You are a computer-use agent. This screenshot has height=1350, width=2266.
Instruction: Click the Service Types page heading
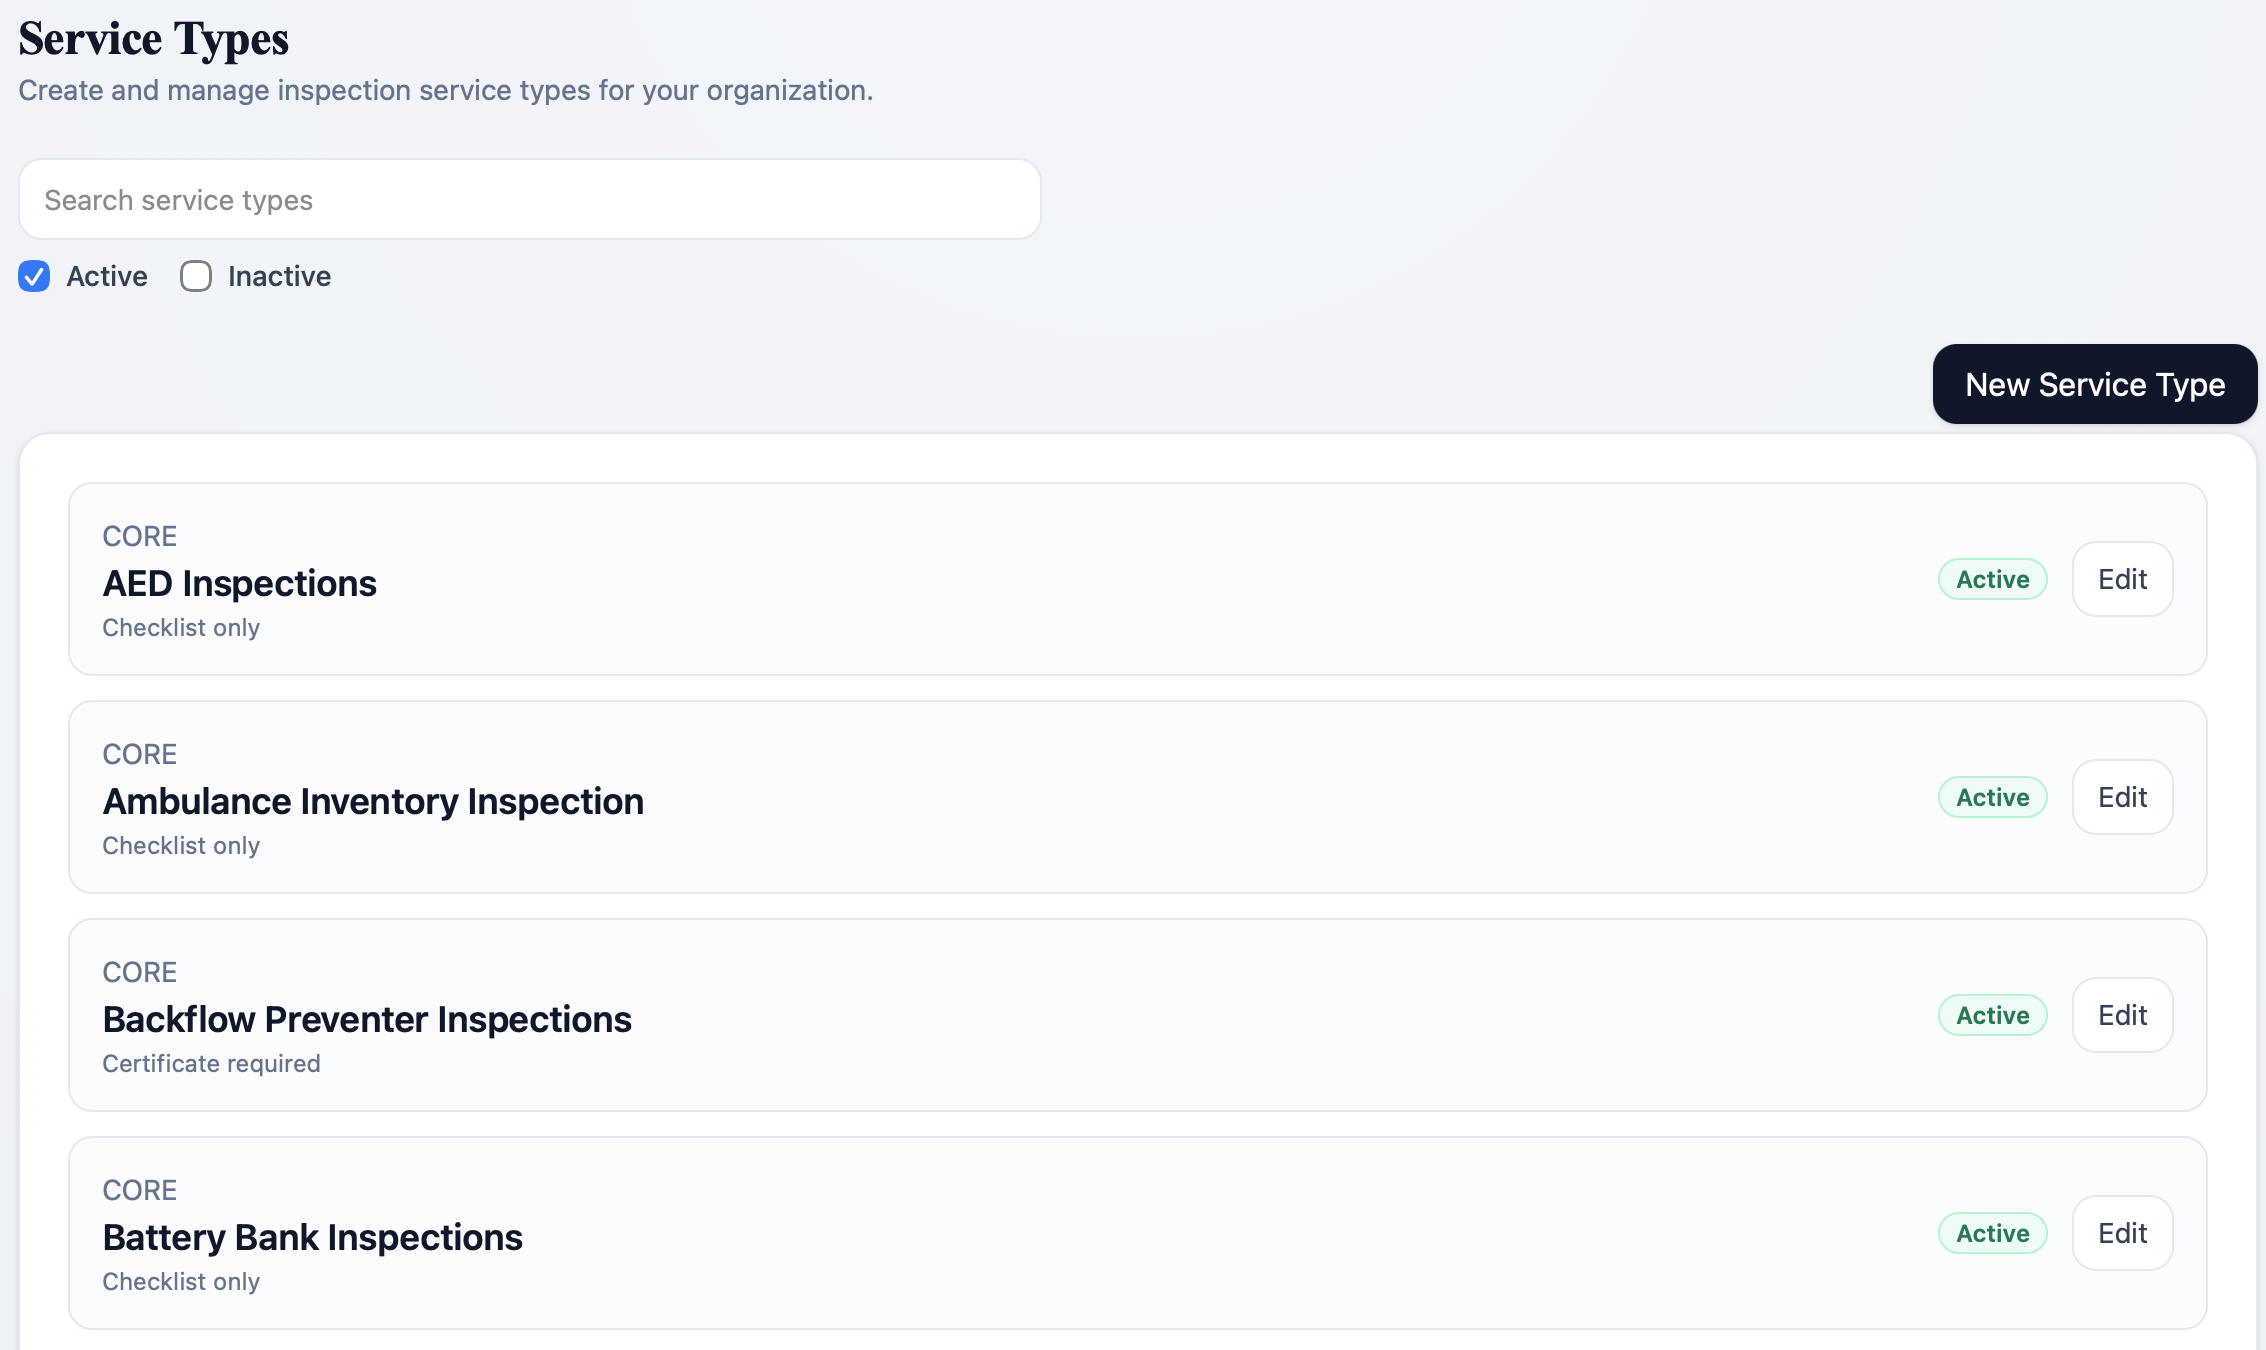154,40
